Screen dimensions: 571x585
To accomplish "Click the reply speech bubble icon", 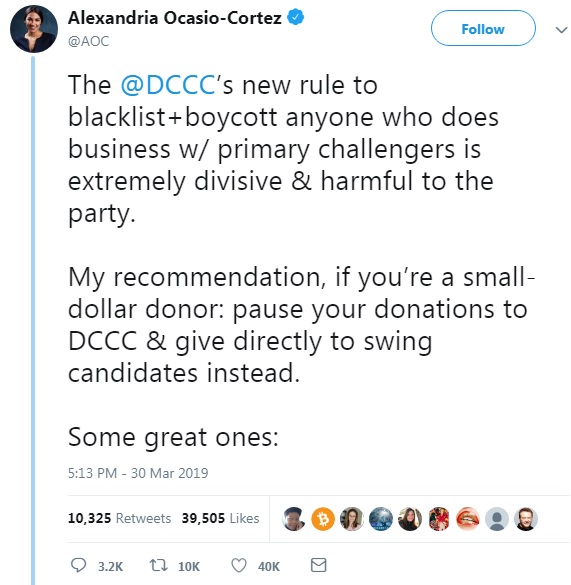I will pyautogui.click(x=78, y=566).
